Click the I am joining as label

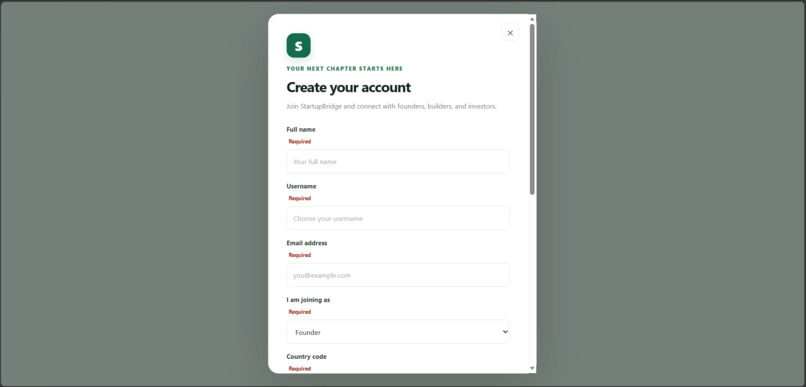pyautogui.click(x=308, y=300)
